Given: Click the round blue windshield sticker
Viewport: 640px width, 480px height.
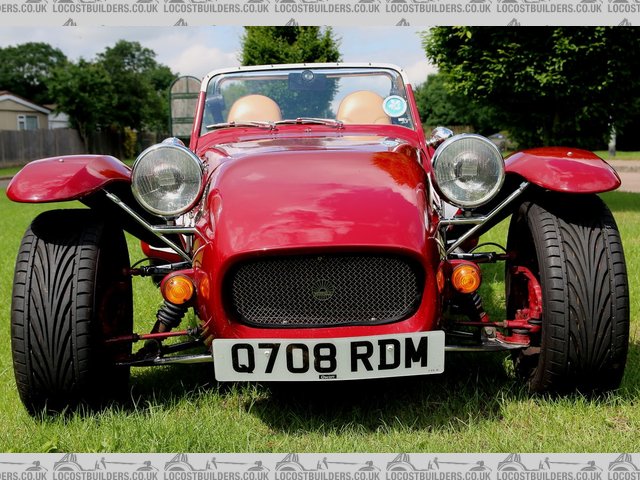Looking at the screenshot, I should pyautogui.click(x=395, y=106).
